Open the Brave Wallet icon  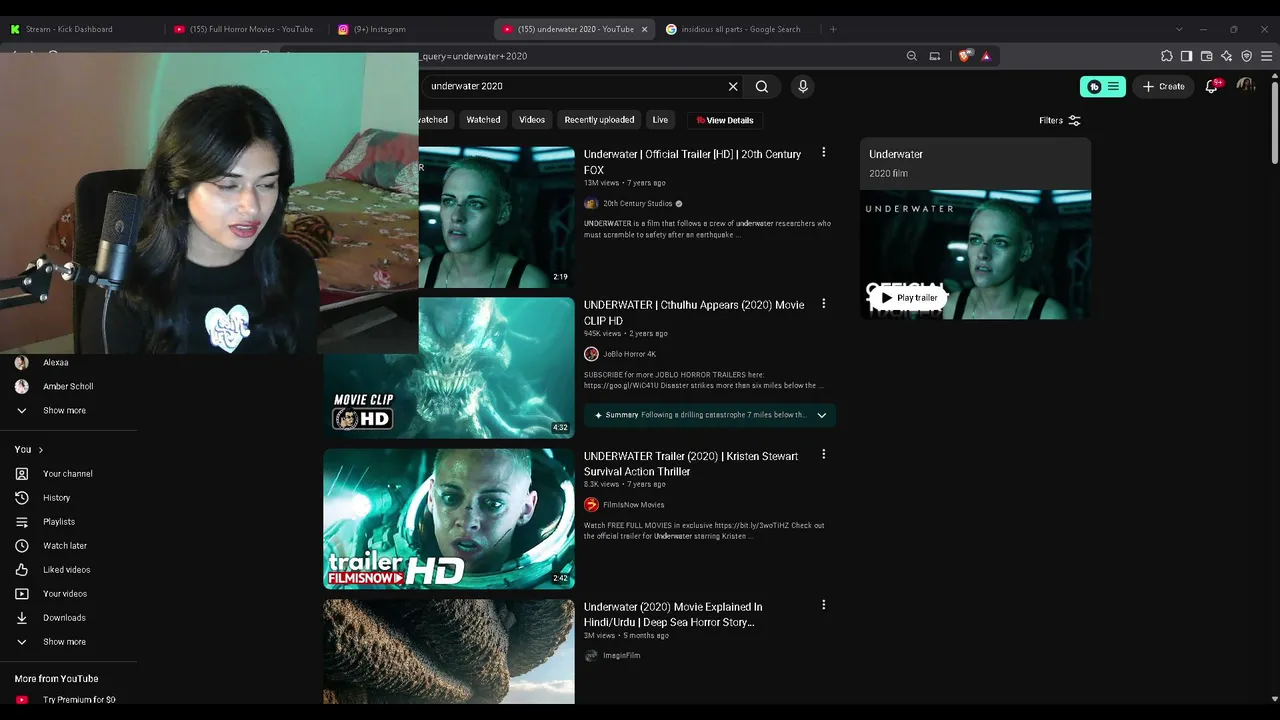click(1207, 56)
